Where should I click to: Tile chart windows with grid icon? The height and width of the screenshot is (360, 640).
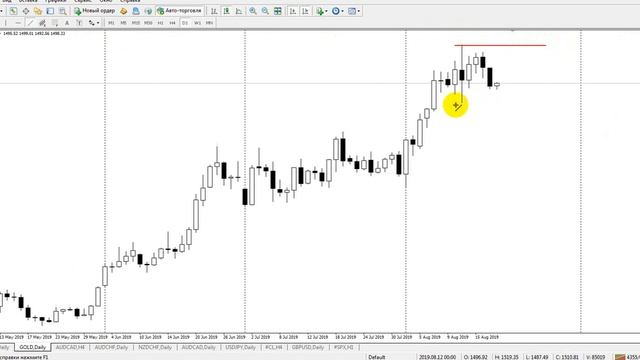coord(278,11)
